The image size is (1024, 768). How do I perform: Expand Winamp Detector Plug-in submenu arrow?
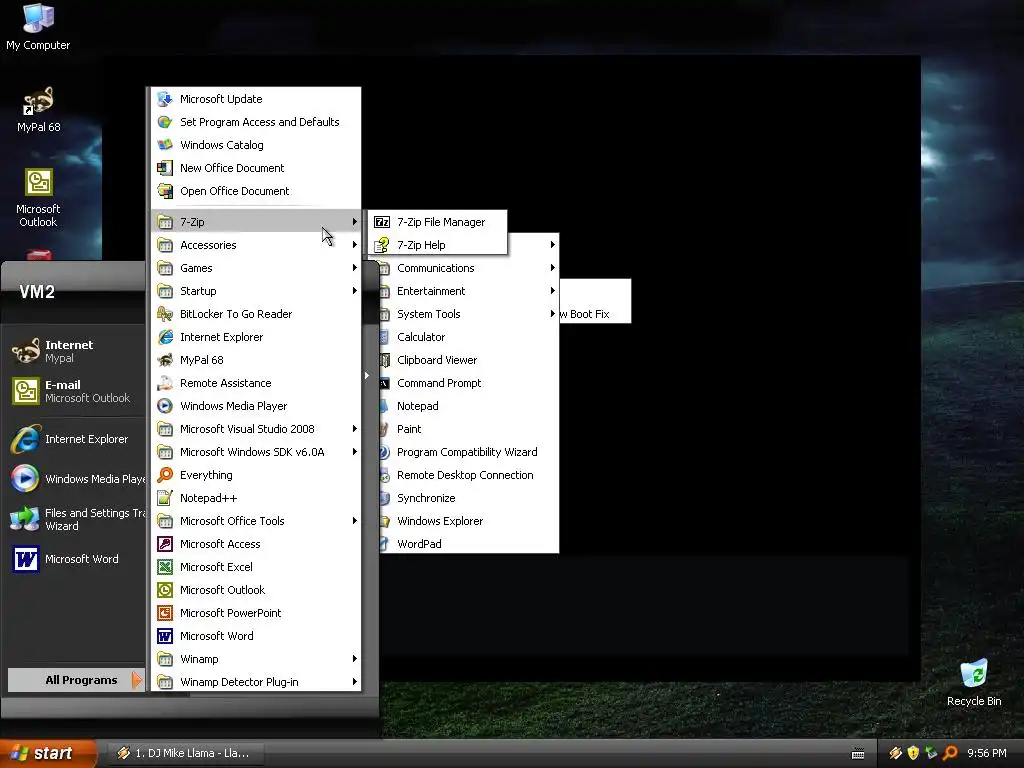[355, 682]
